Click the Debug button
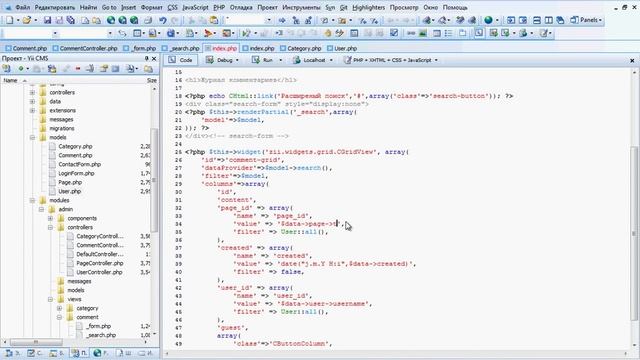The height and width of the screenshot is (360, 640). click(220, 60)
